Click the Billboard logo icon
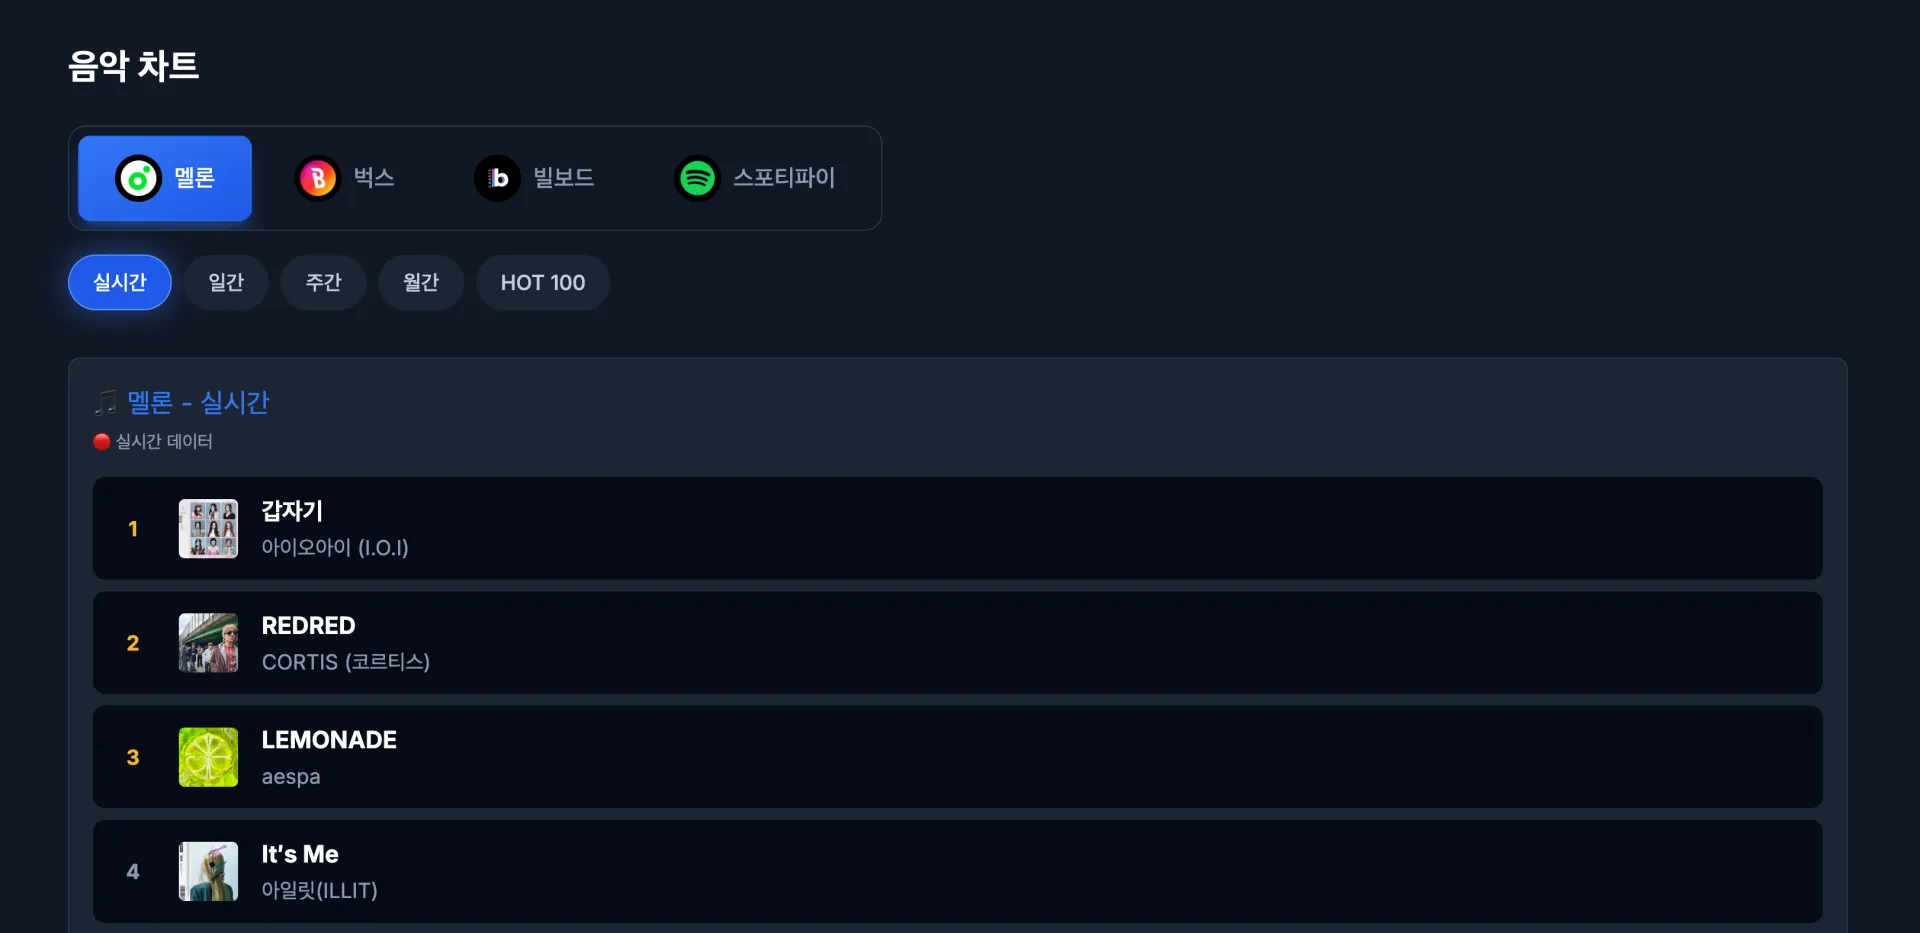This screenshot has width=1920, height=933. coord(498,179)
